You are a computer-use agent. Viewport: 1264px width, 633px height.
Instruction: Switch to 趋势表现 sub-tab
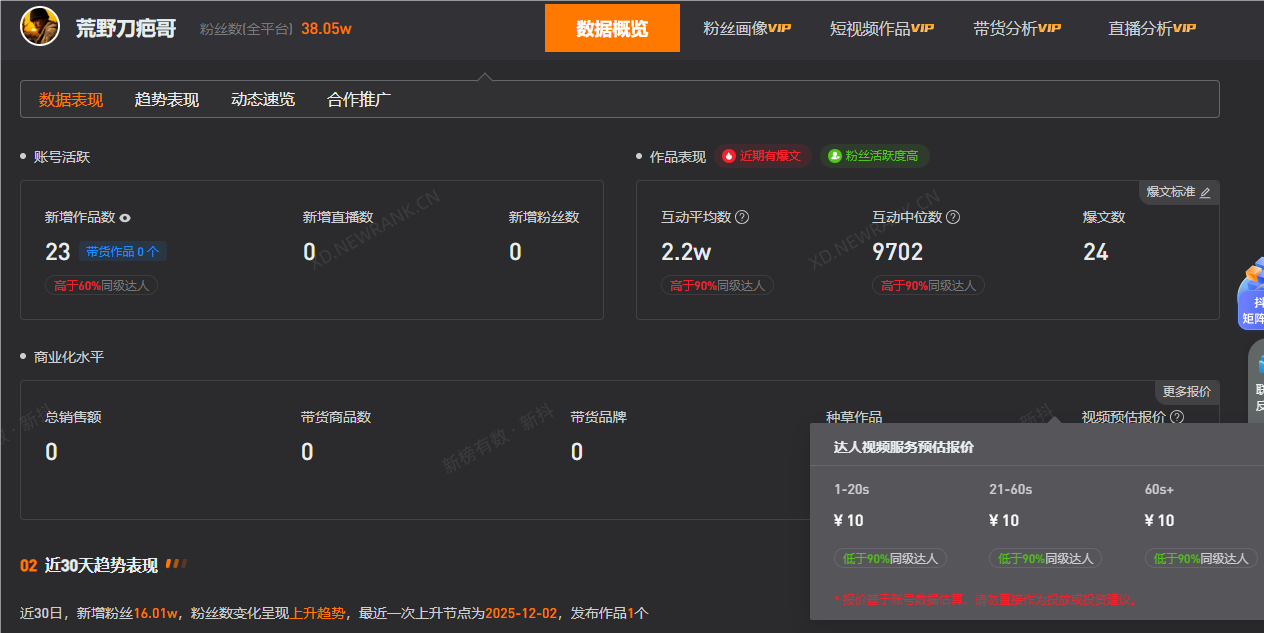pos(167,100)
